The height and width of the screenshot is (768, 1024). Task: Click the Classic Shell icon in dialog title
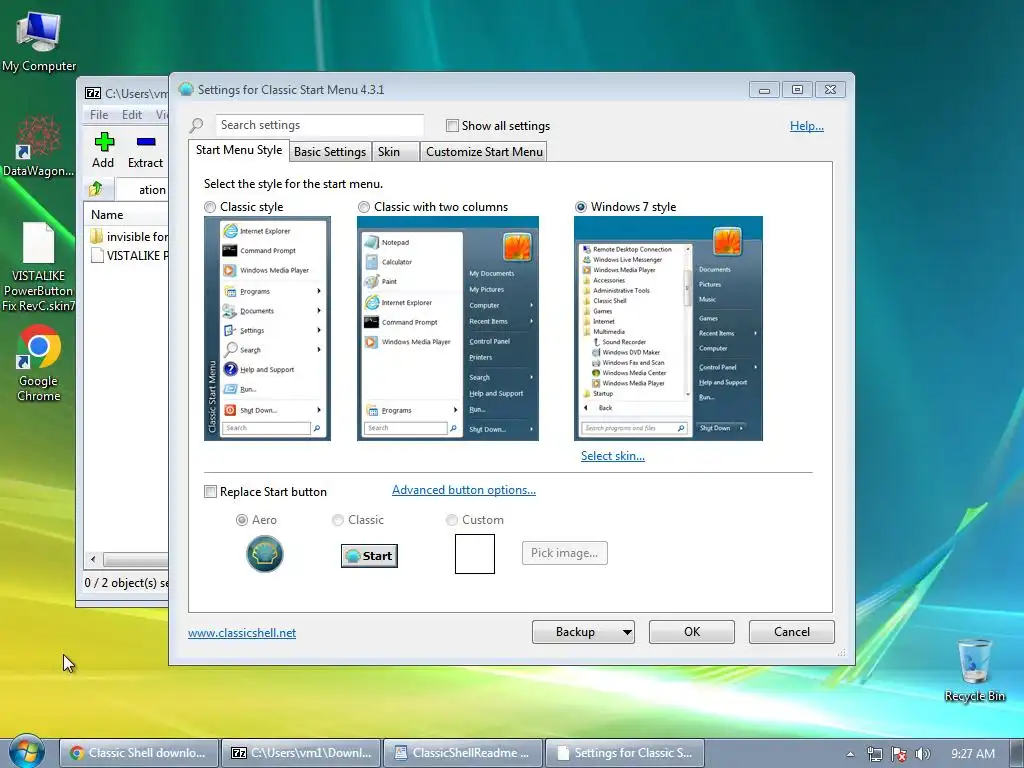[x=186, y=89]
